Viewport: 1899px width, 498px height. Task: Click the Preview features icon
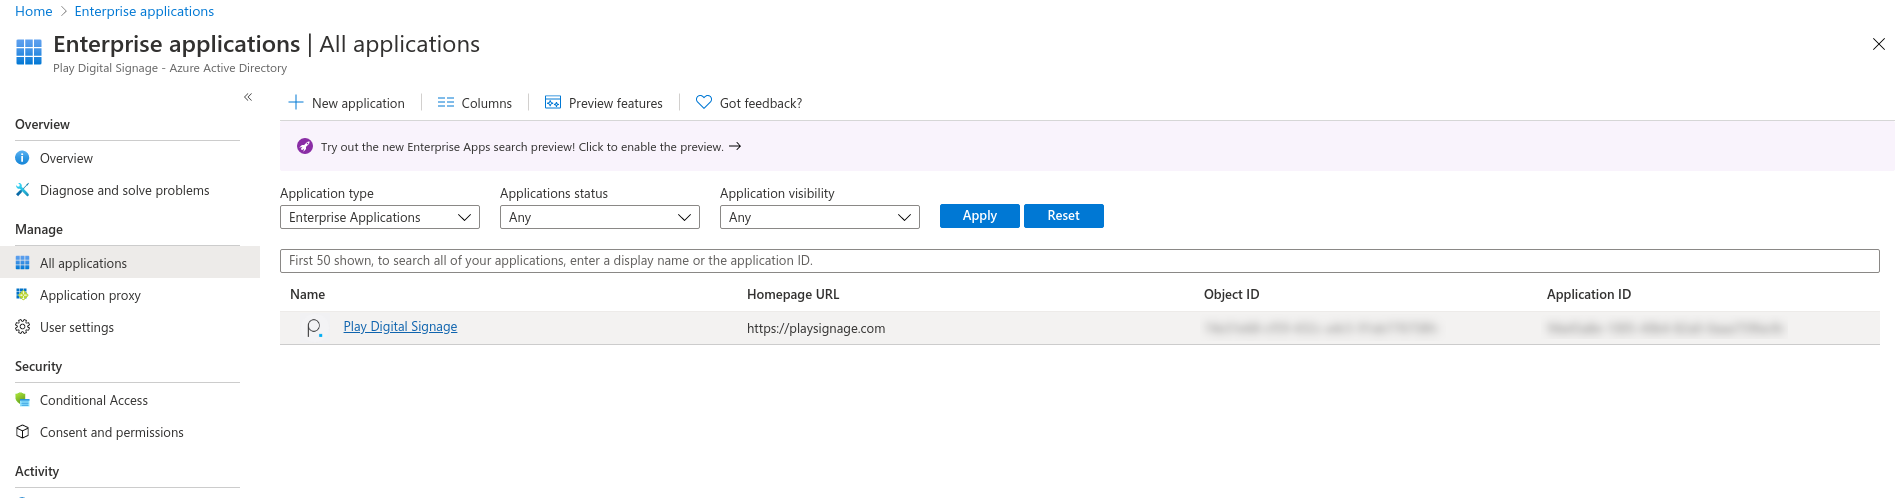click(x=553, y=102)
